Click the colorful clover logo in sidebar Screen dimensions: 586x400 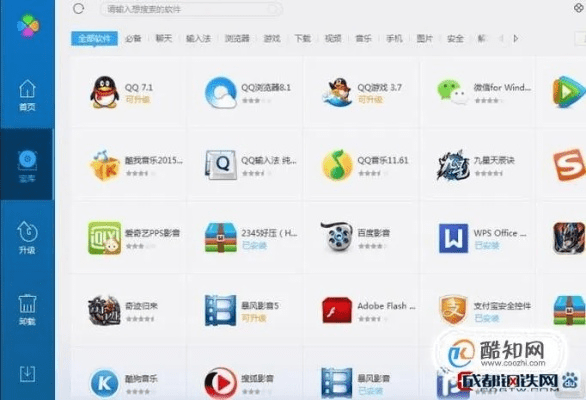28,25
